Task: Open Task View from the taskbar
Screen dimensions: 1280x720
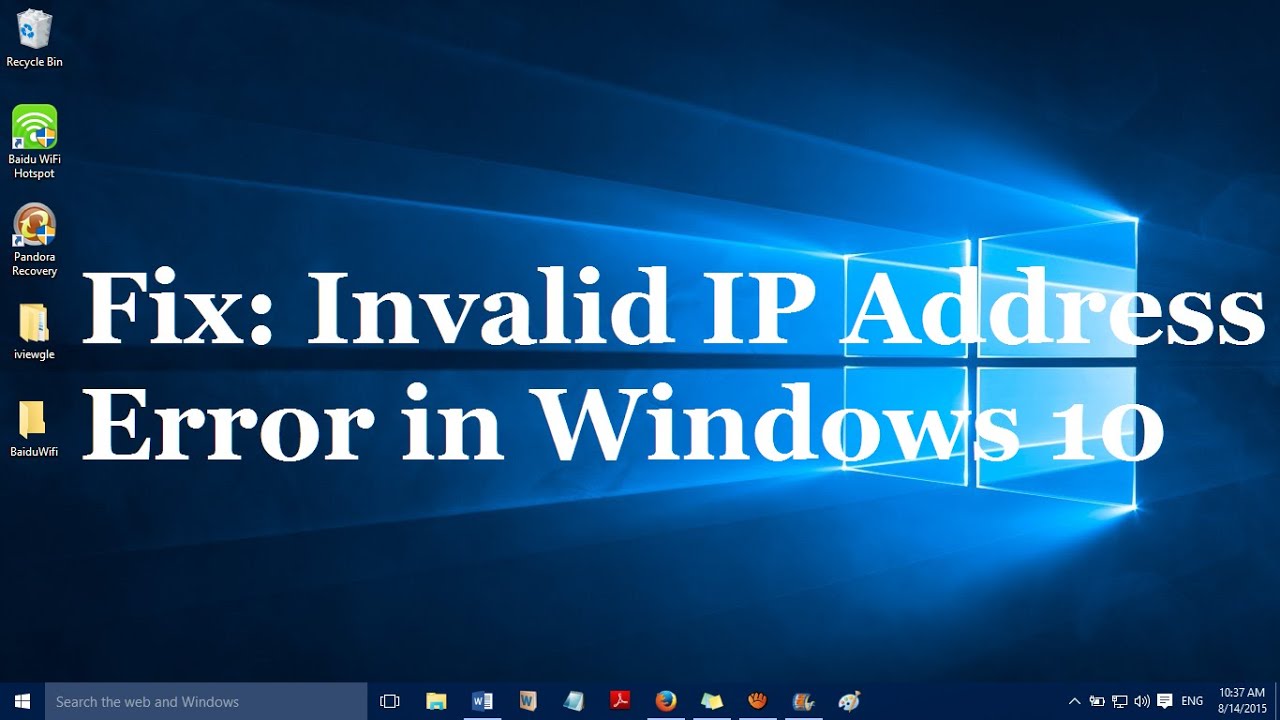Action: click(x=390, y=701)
